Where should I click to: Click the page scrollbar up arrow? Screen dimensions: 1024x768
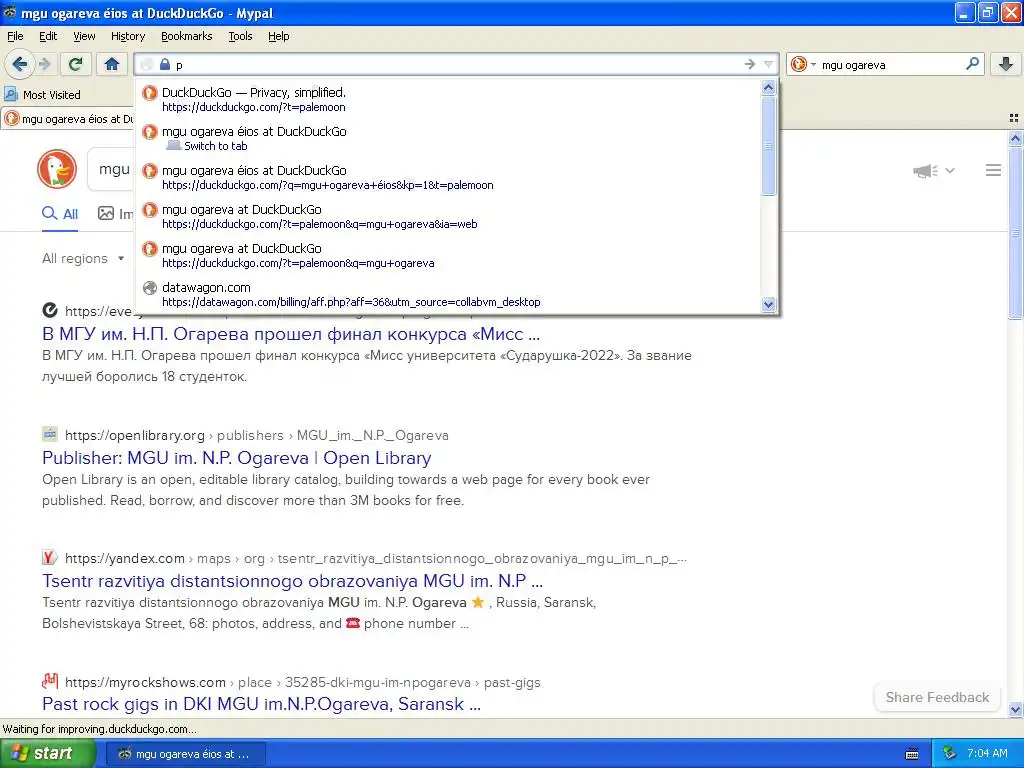click(x=1015, y=138)
